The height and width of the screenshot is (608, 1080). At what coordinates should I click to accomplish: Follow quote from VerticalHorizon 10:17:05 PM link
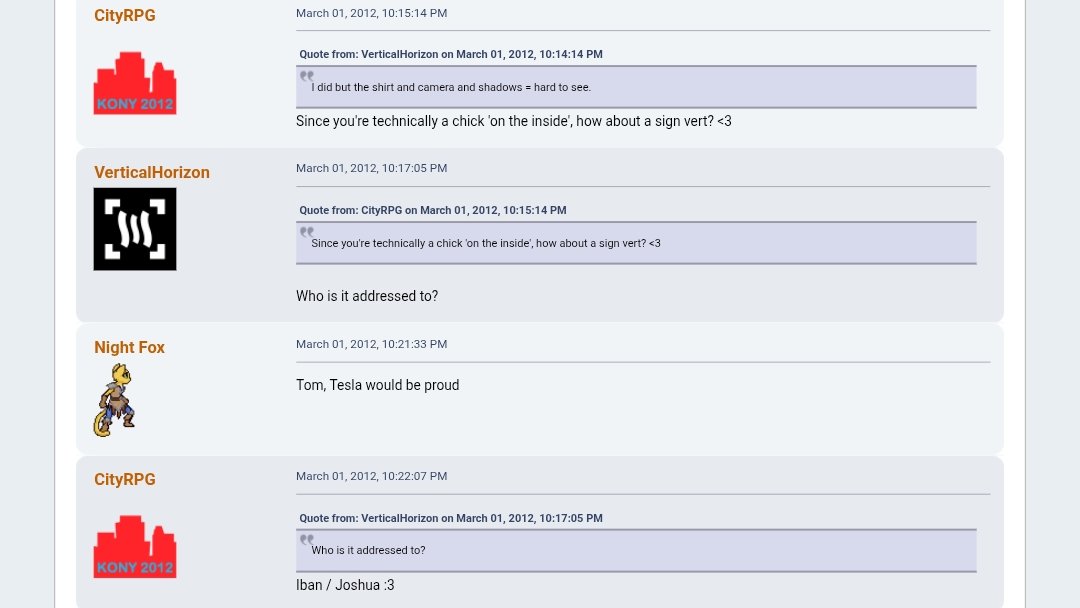coord(451,518)
